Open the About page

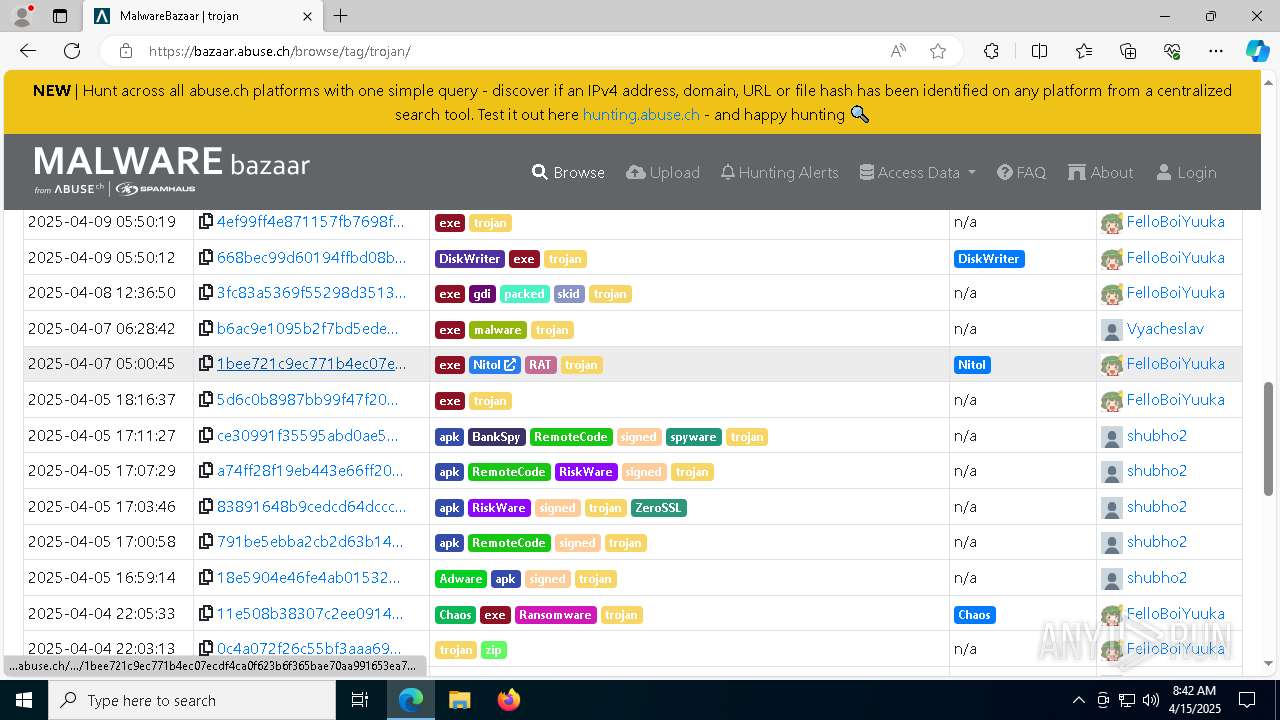[x=1101, y=172]
